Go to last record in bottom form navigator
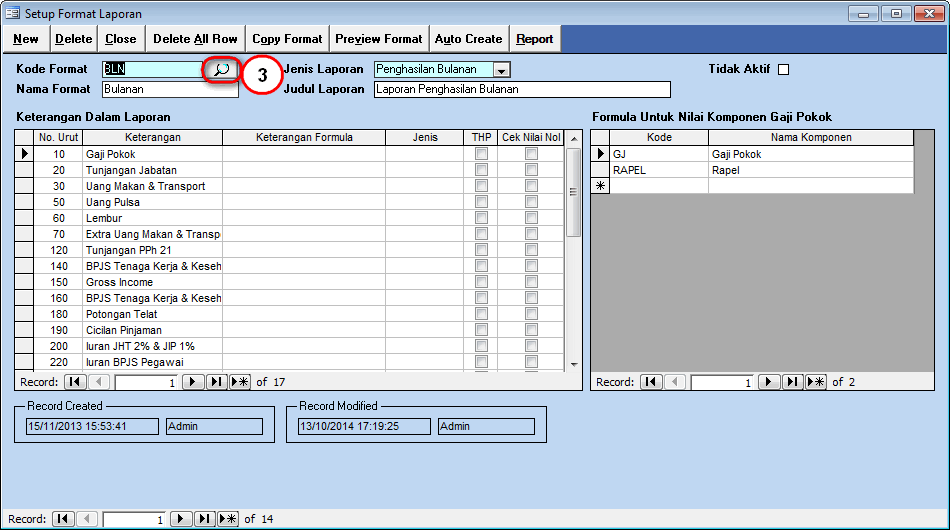Viewport: 950px width, 530px height. 205,519
